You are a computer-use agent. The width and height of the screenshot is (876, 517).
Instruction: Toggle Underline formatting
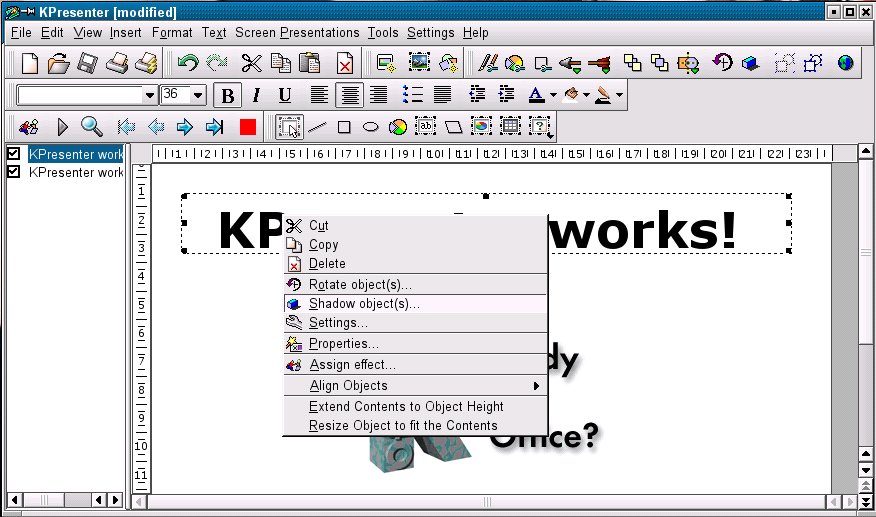[x=285, y=96]
